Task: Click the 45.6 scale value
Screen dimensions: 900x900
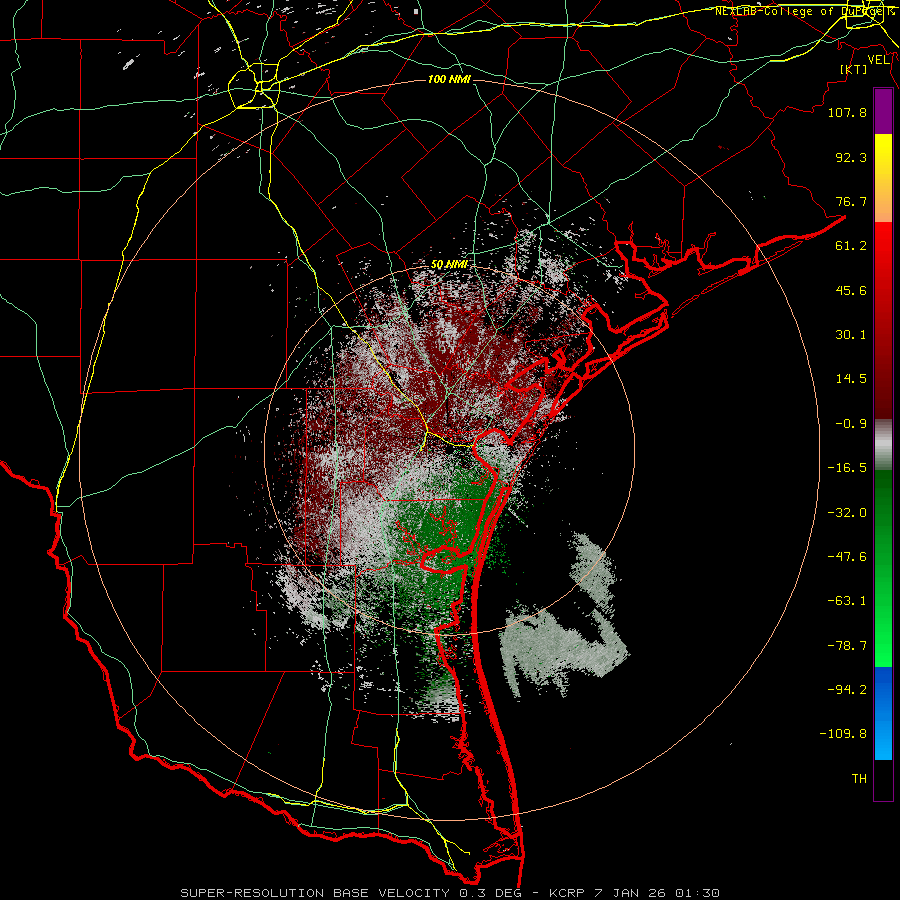Action: click(x=851, y=290)
